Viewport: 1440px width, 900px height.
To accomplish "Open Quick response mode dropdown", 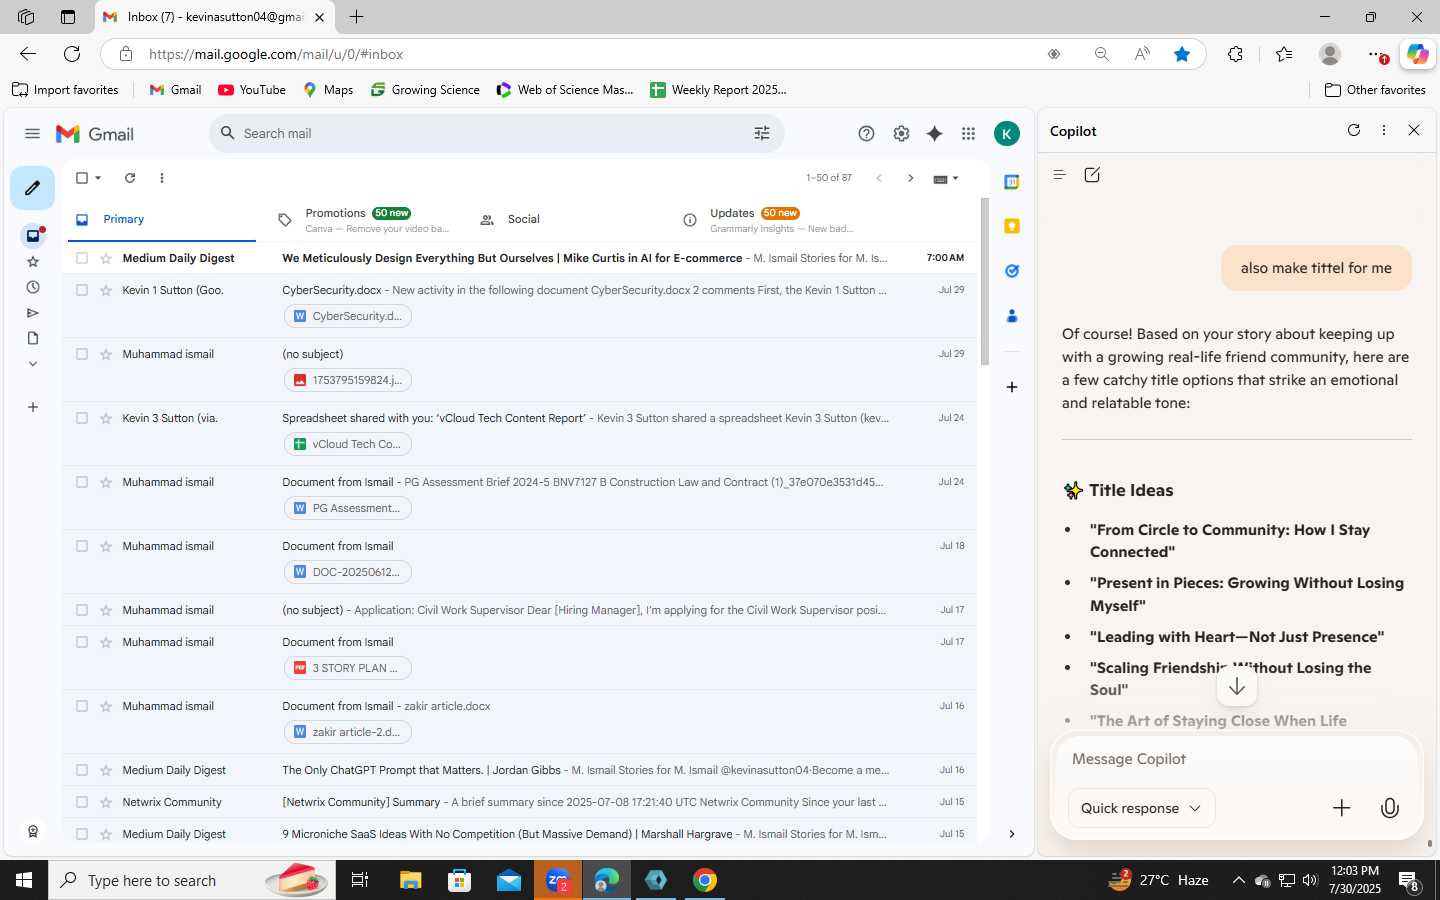I will pos(1141,808).
